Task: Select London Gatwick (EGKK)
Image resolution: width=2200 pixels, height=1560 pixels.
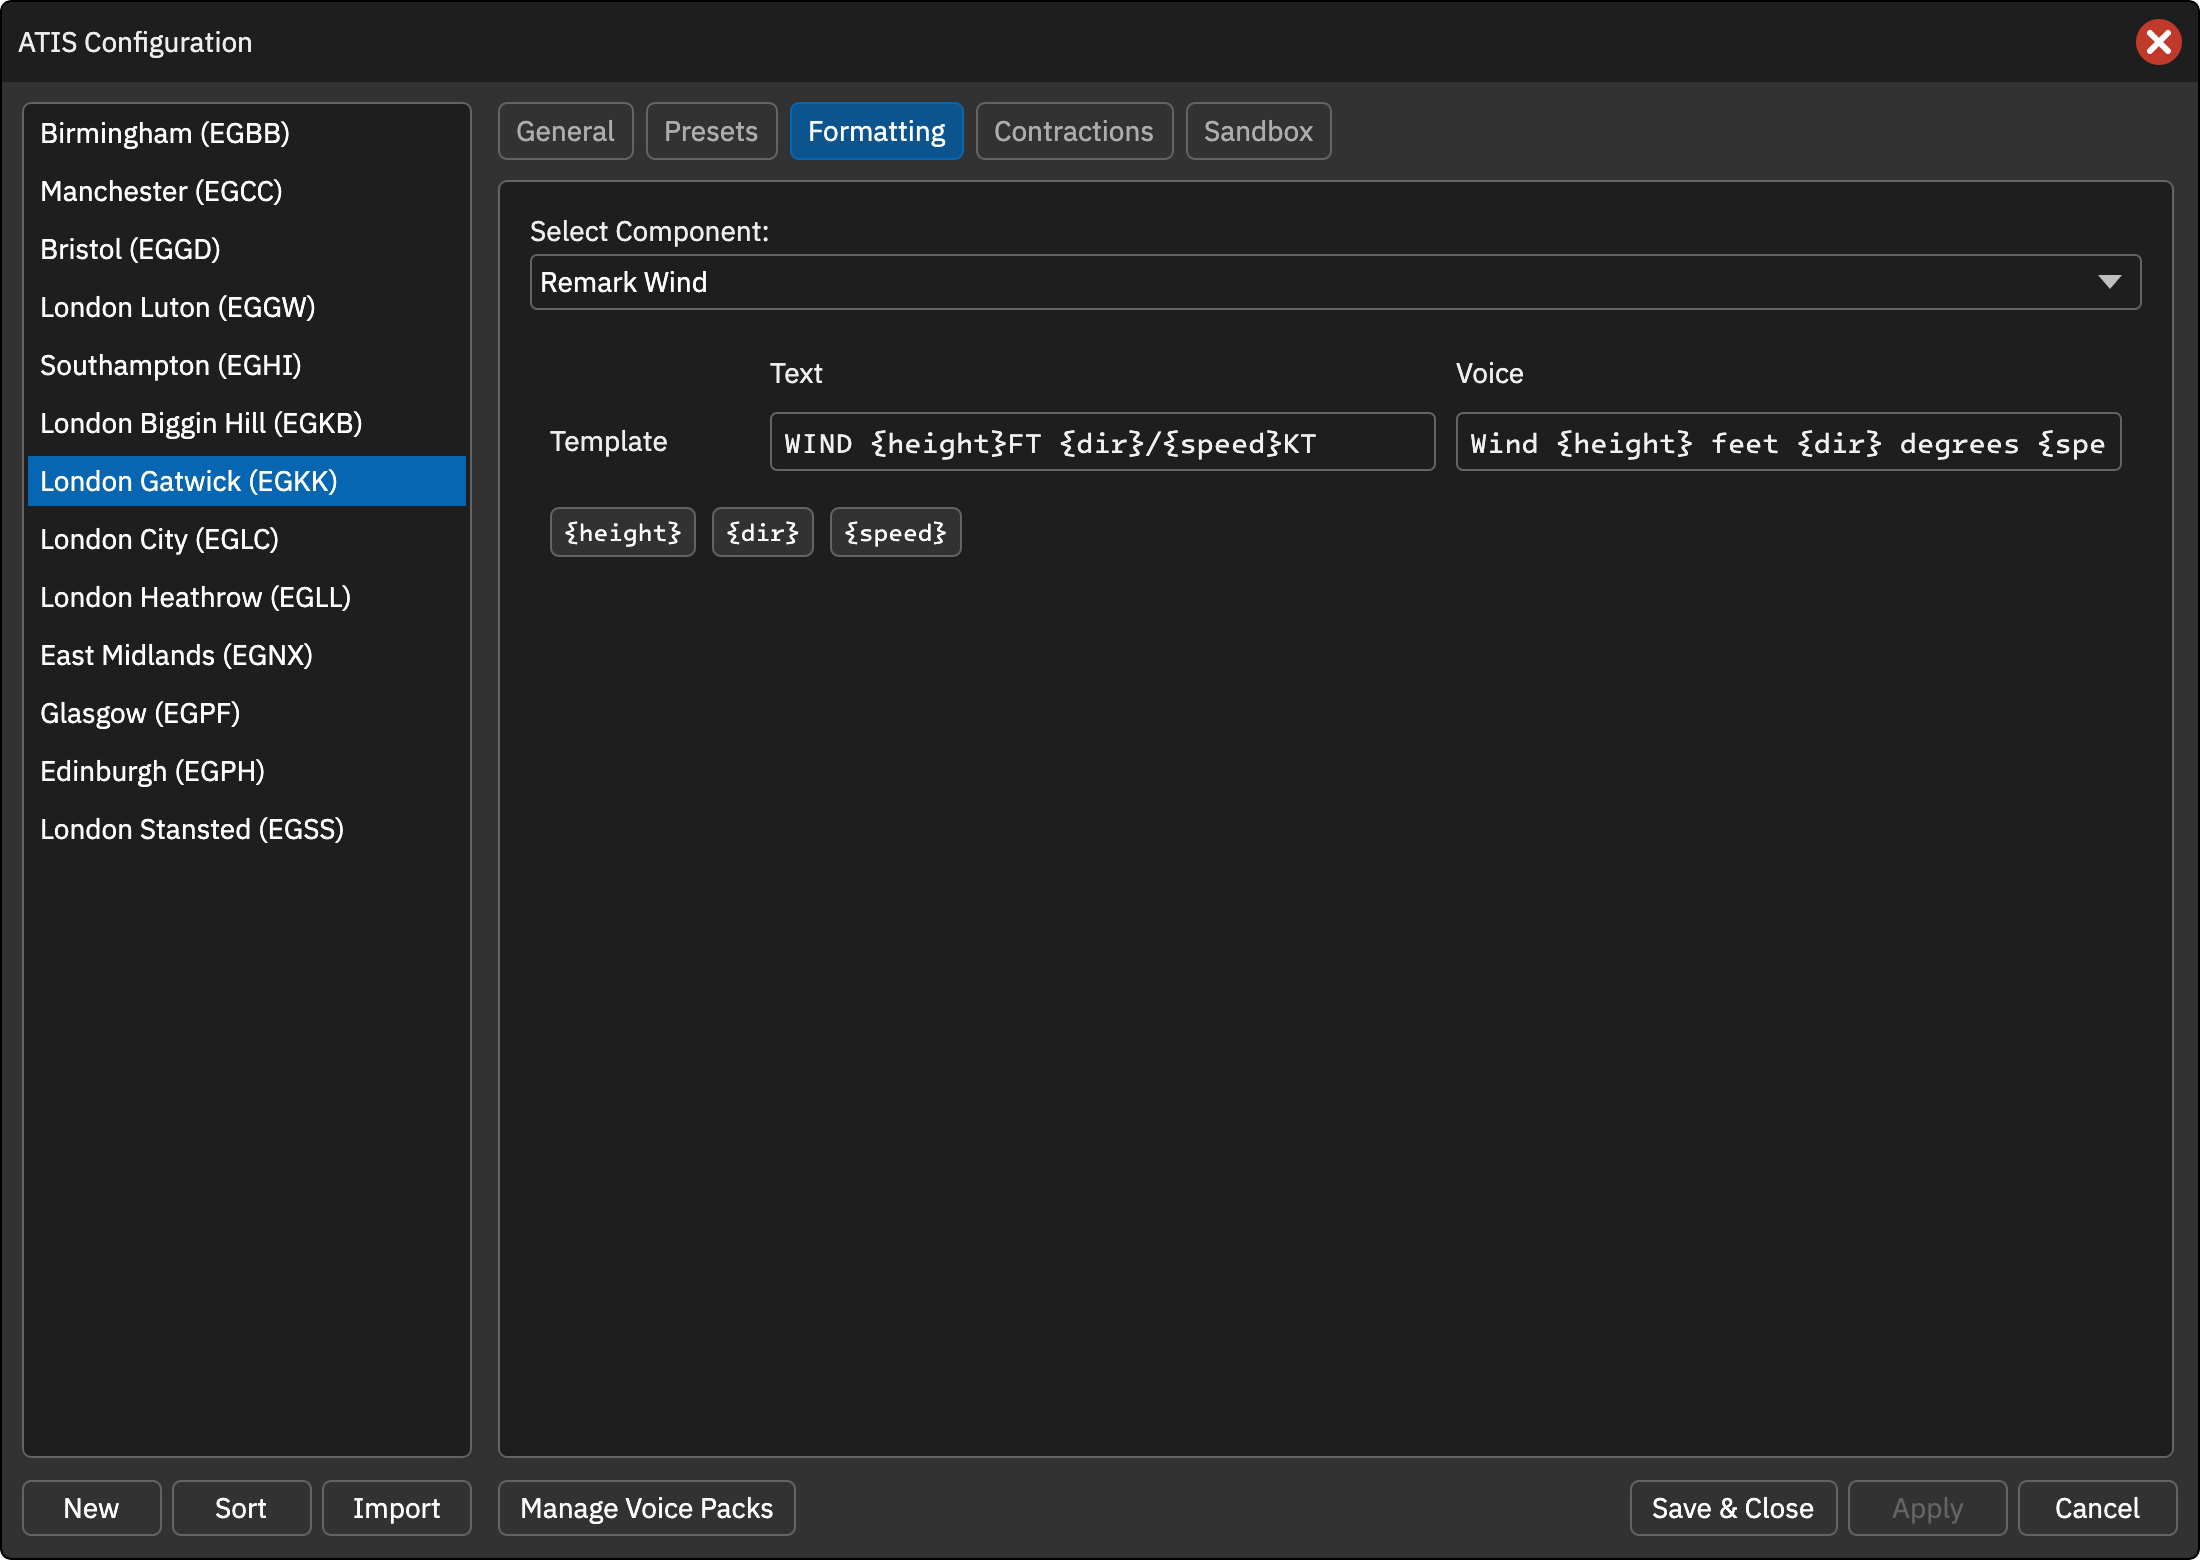Action: (x=247, y=481)
